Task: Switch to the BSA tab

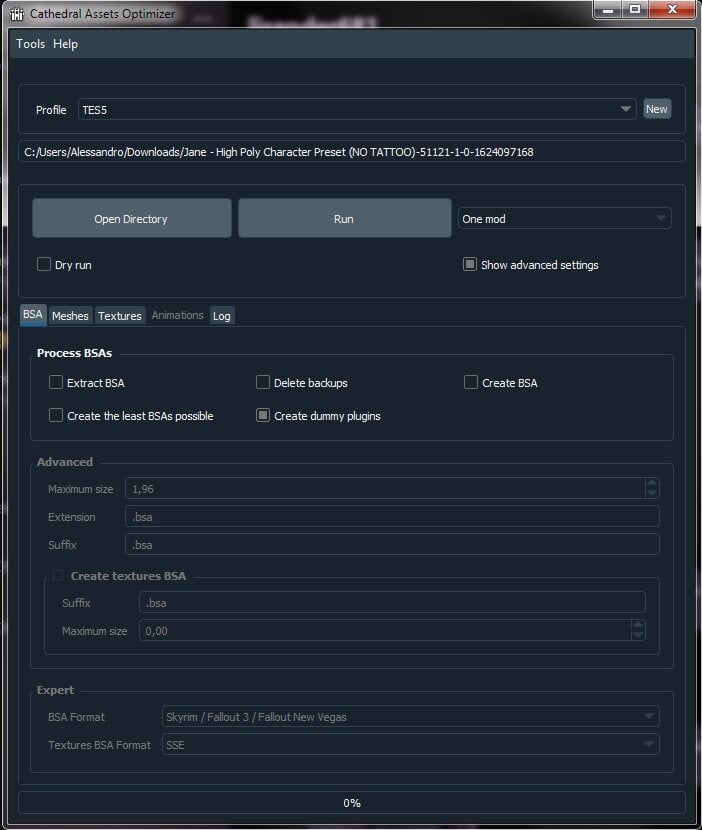Action: (x=33, y=314)
